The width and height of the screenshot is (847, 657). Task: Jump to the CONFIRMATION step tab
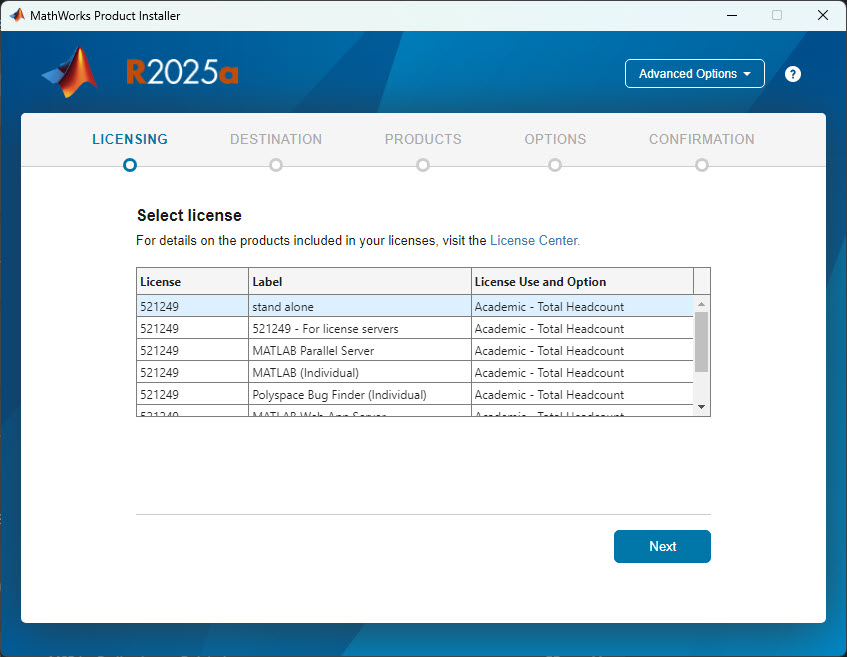click(702, 139)
